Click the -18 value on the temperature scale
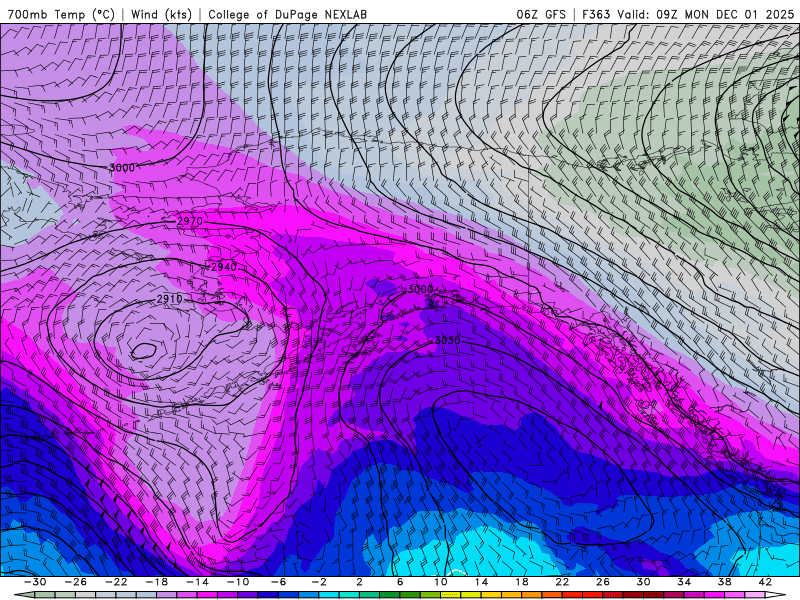 (157, 582)
